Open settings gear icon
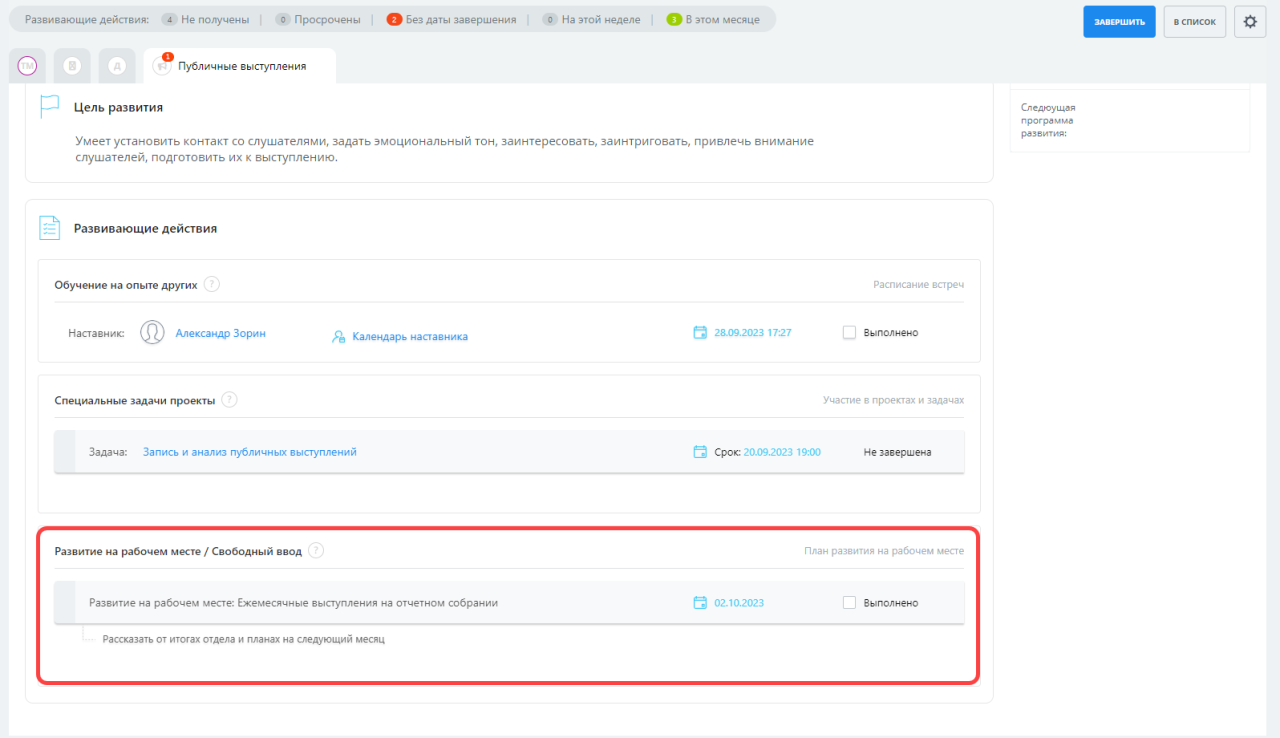The height and width of the screenshot is (738, 1280). pos(1250,21)
